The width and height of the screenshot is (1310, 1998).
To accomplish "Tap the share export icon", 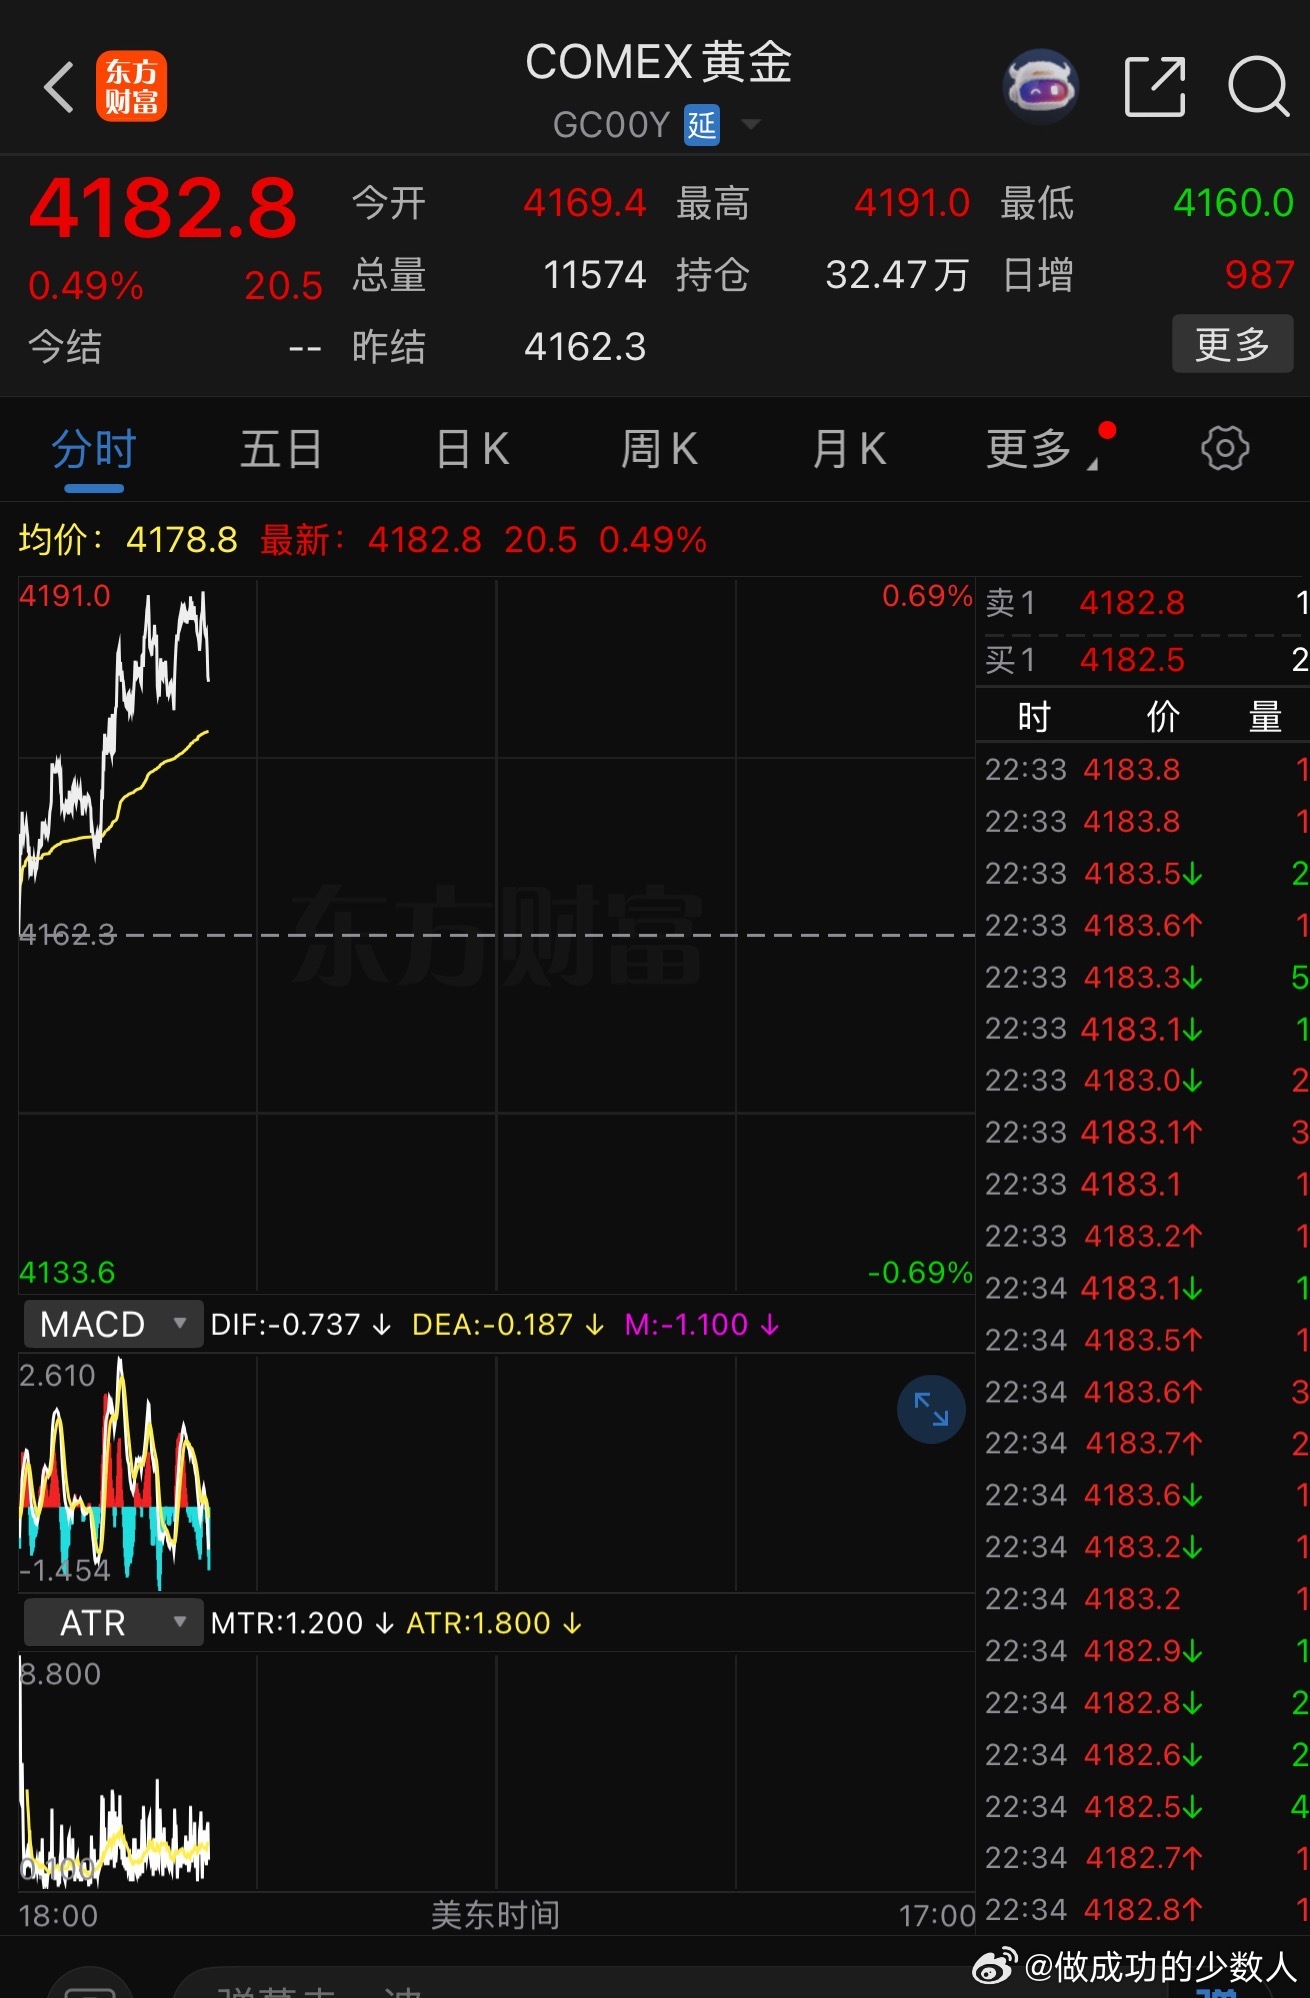I will (1155, 86).
